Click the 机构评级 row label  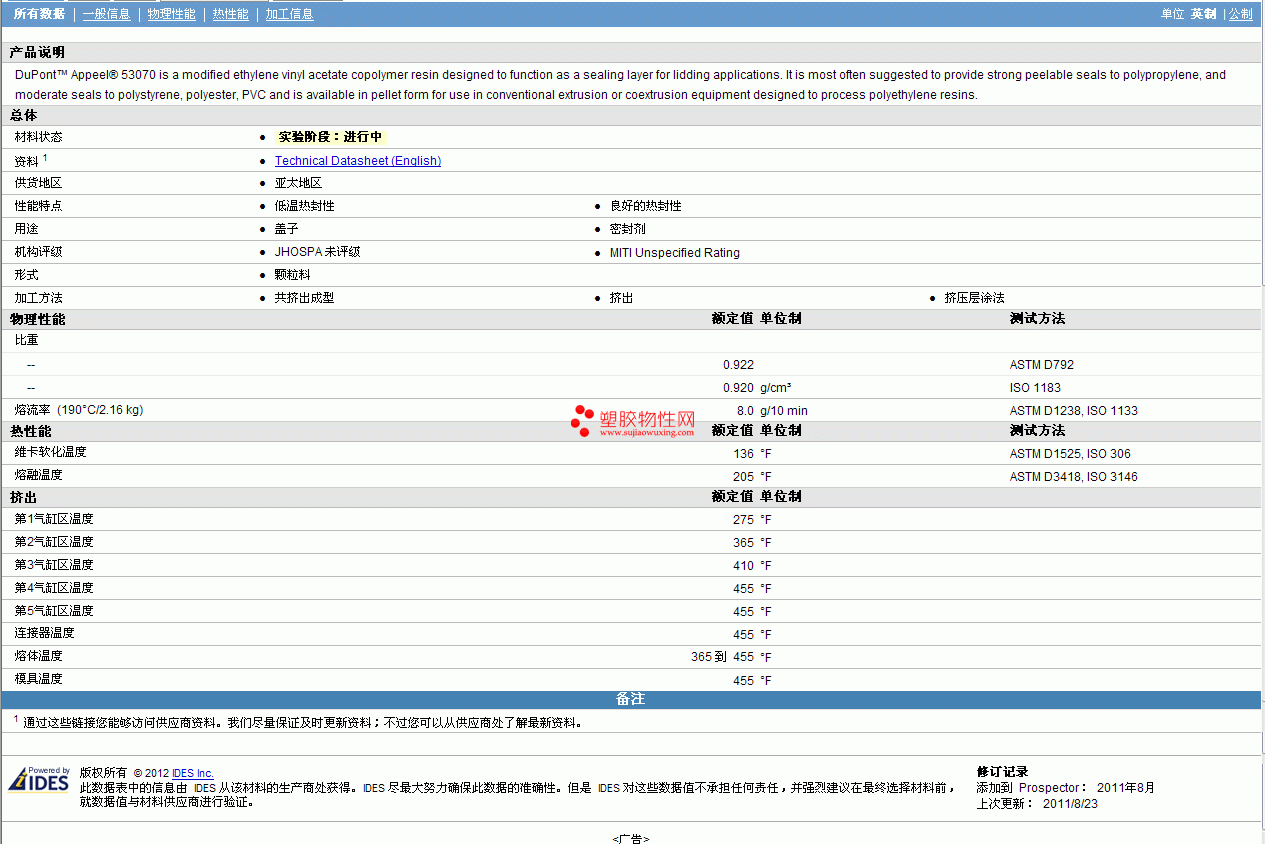[x=38, y=252]
